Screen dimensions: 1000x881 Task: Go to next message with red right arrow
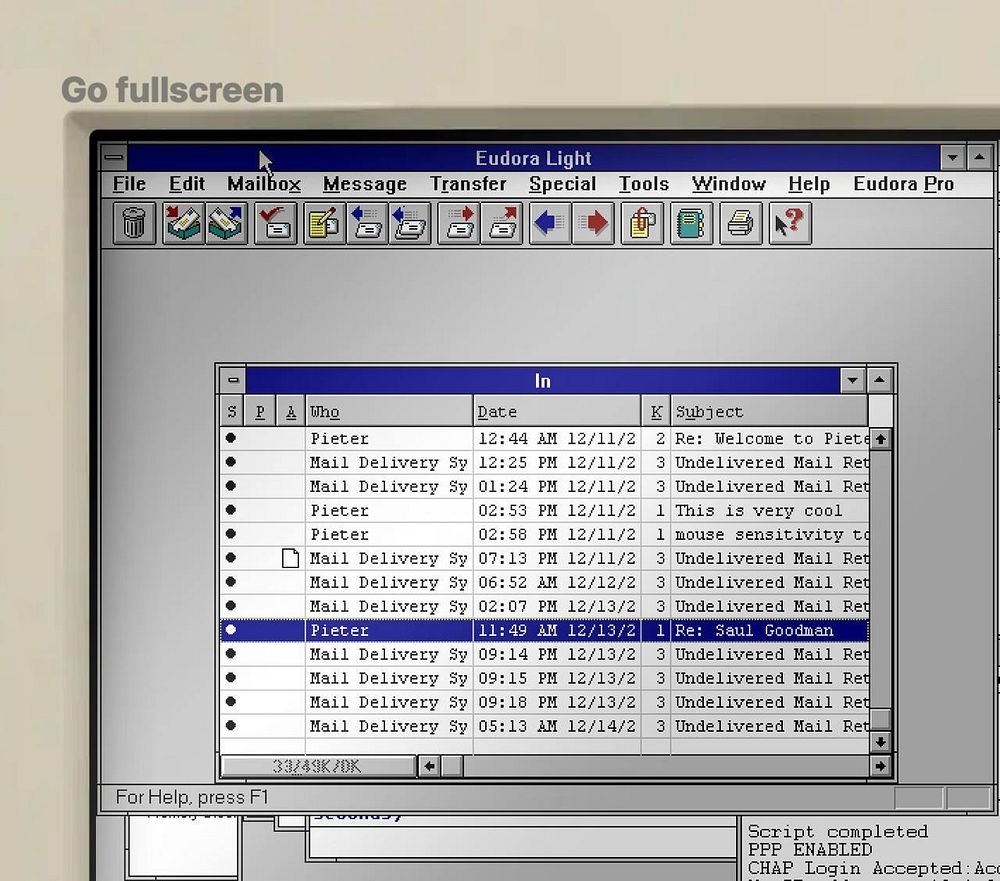click(593, 223)
